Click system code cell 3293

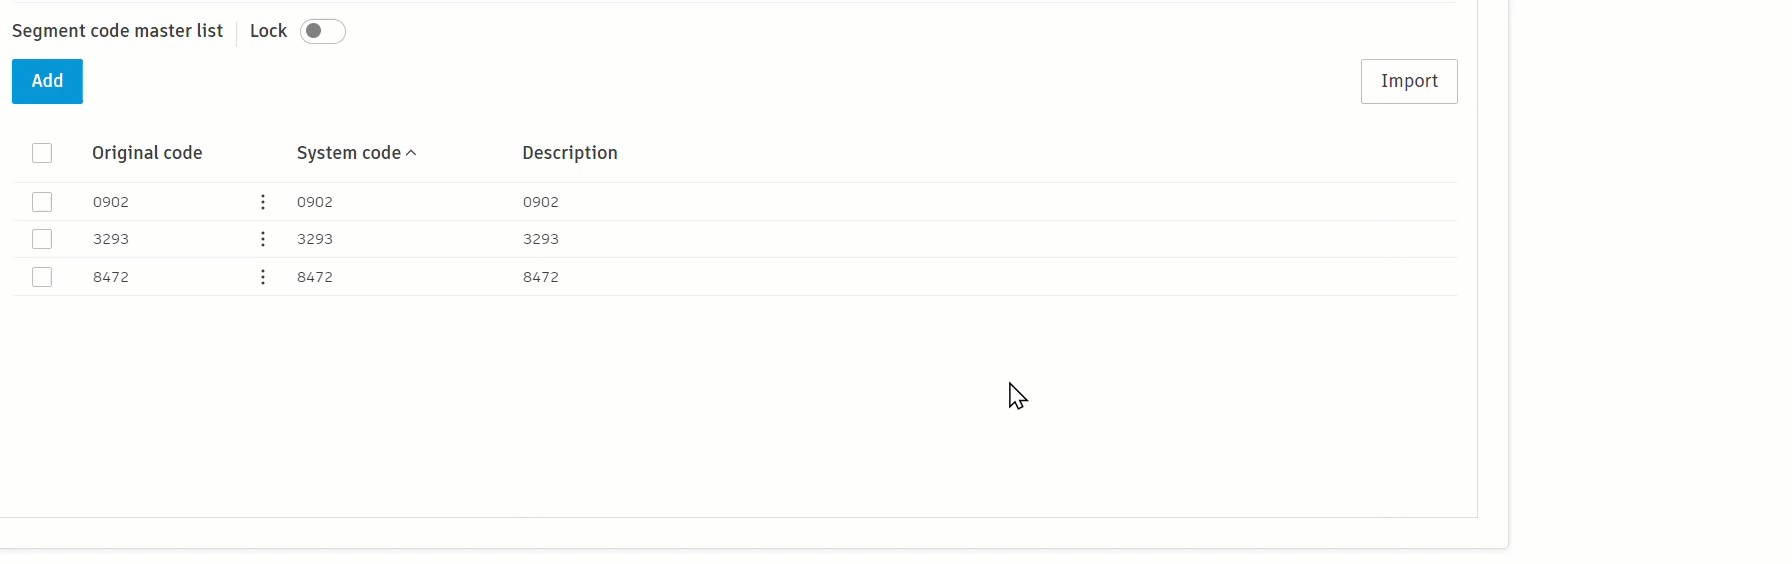315,239
